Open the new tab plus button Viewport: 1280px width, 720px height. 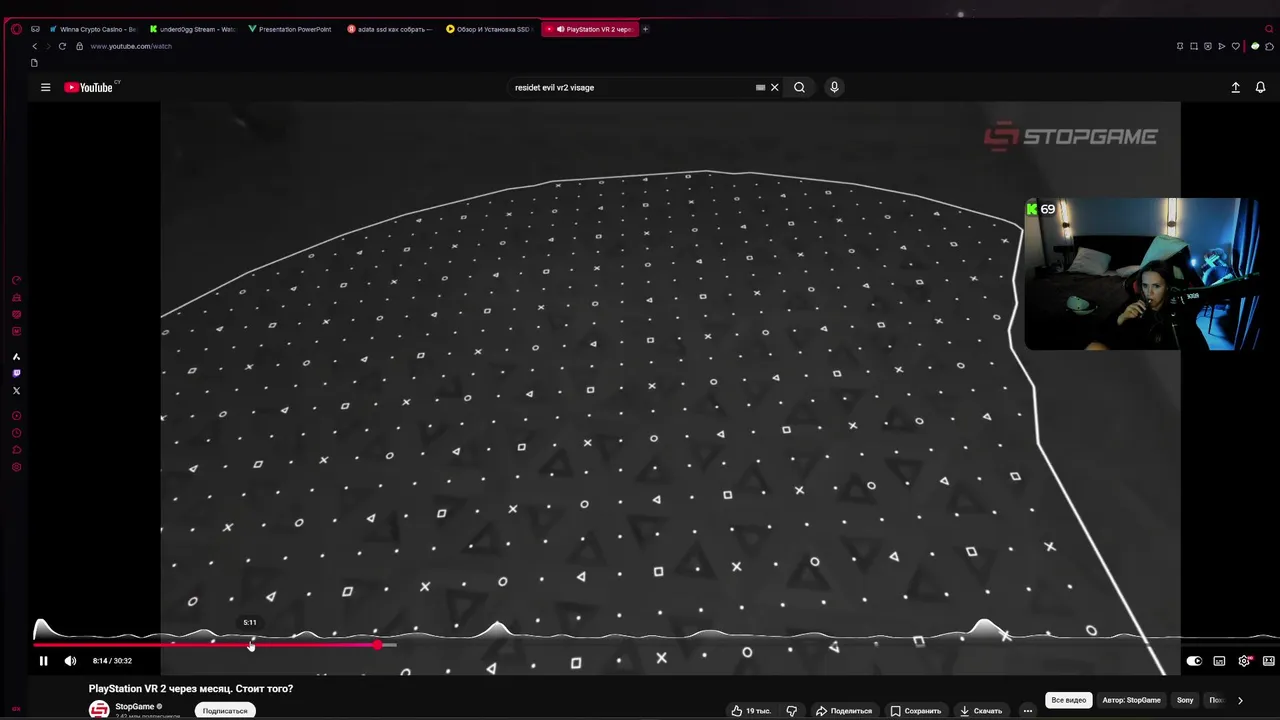click(x=645, y=29)
